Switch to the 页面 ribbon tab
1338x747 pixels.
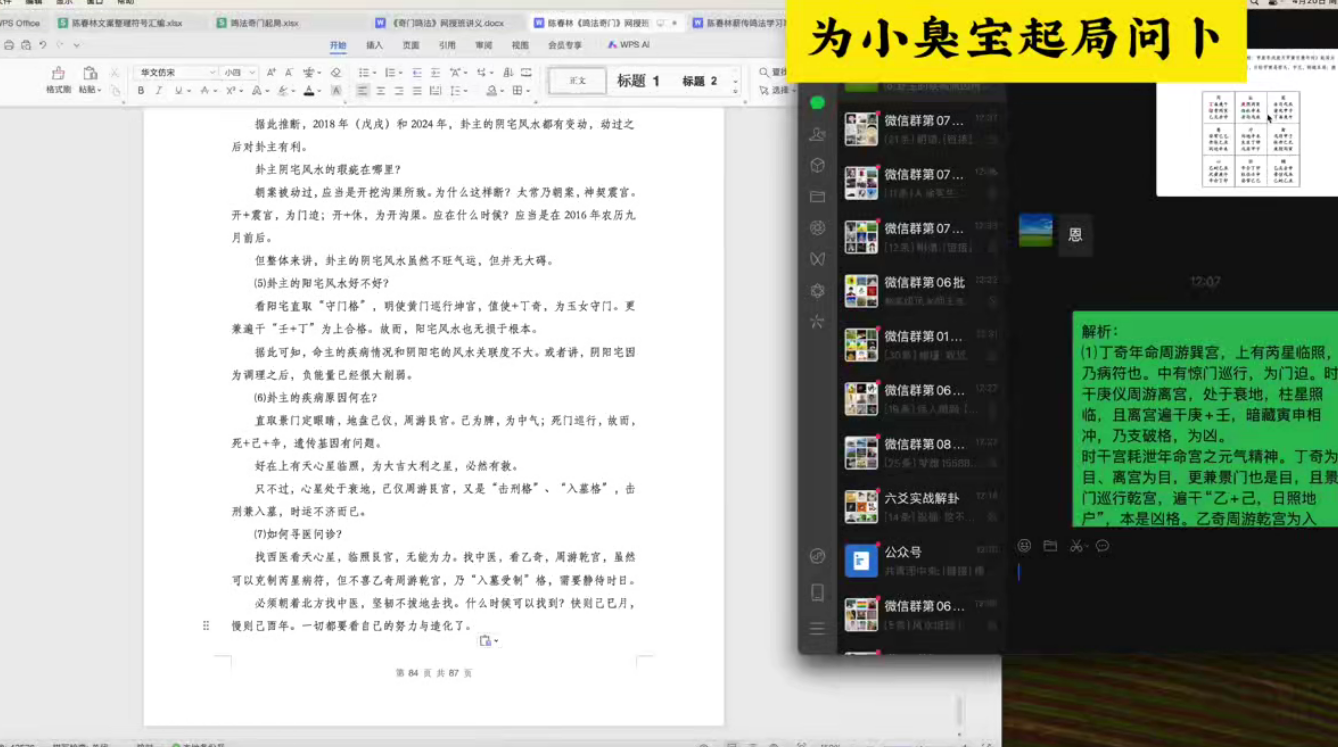coord(410,45)
